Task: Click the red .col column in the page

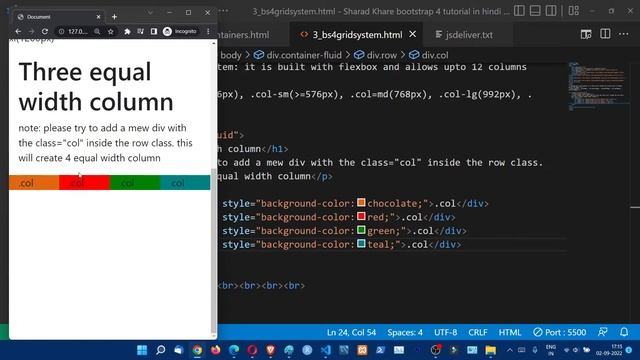Action: 84,182
